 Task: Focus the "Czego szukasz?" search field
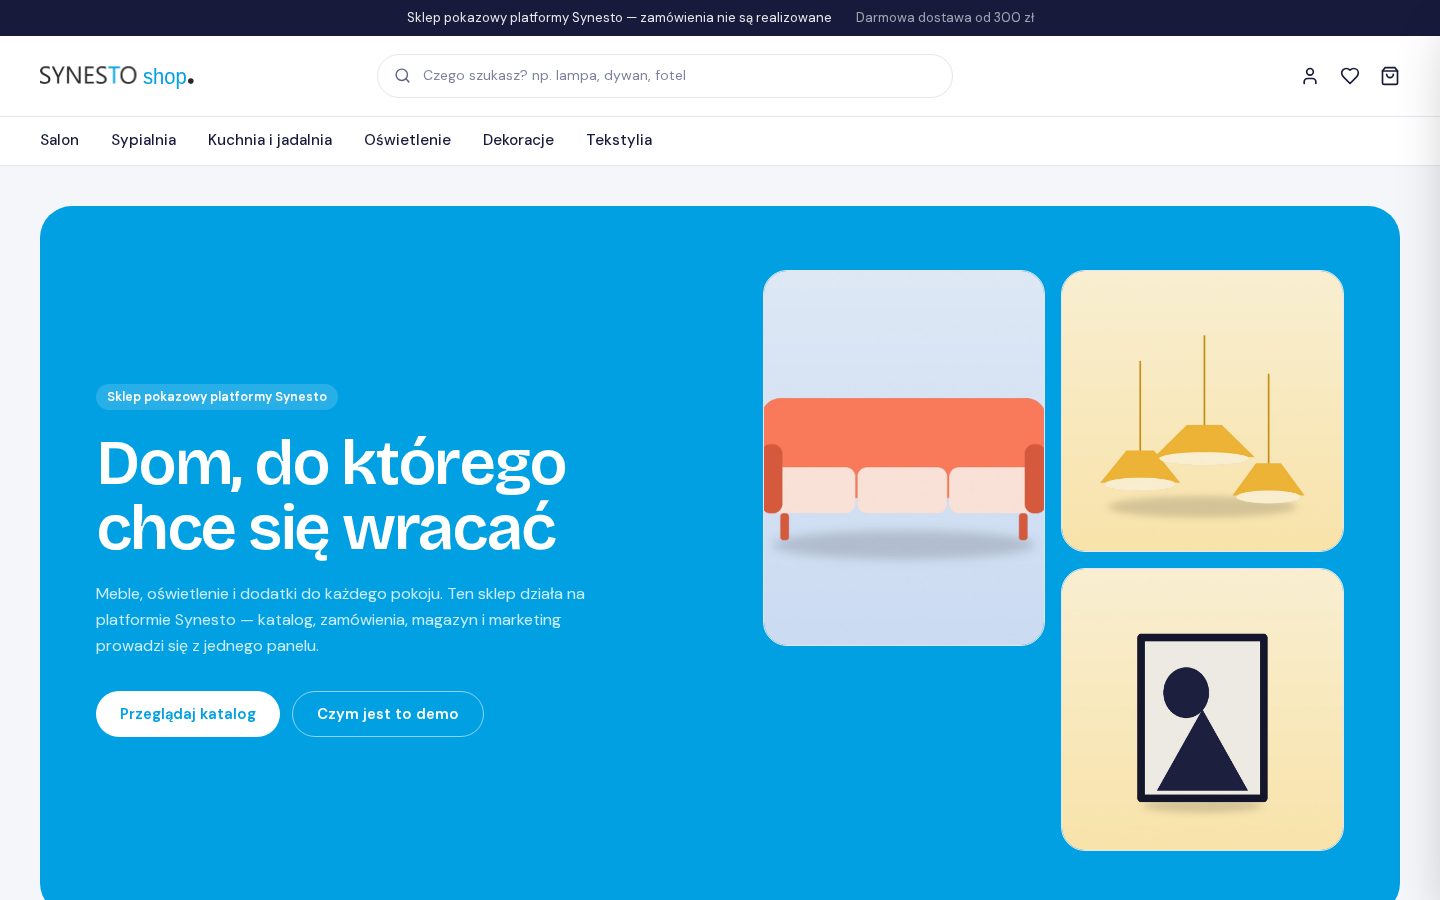tap(665, 76)
